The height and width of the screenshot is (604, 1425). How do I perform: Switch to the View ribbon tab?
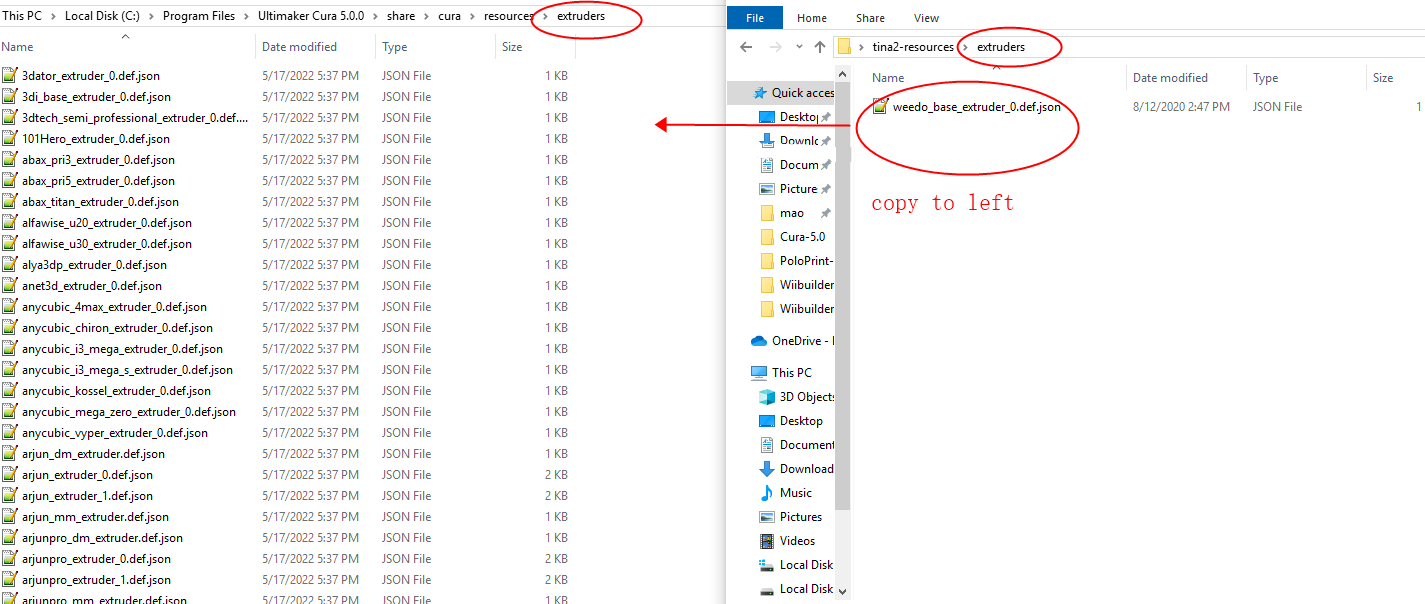926,18
